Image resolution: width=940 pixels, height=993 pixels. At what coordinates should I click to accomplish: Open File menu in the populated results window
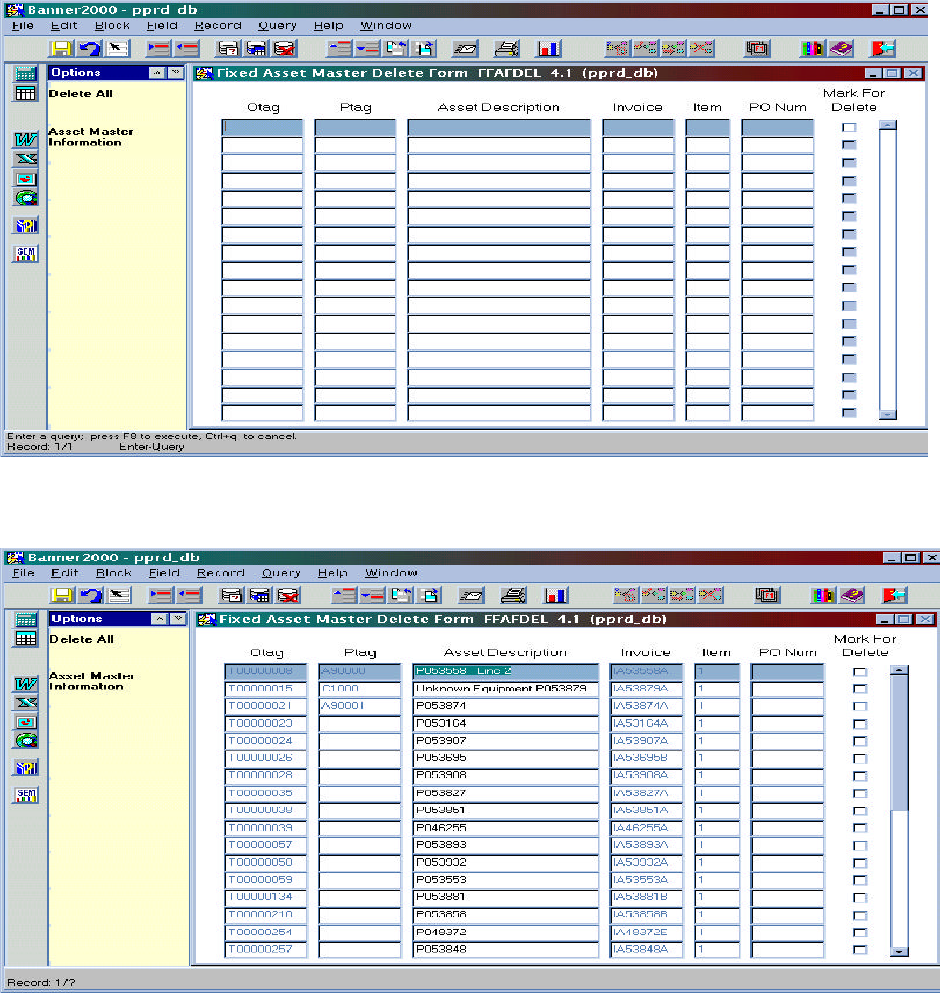(23, 572)
